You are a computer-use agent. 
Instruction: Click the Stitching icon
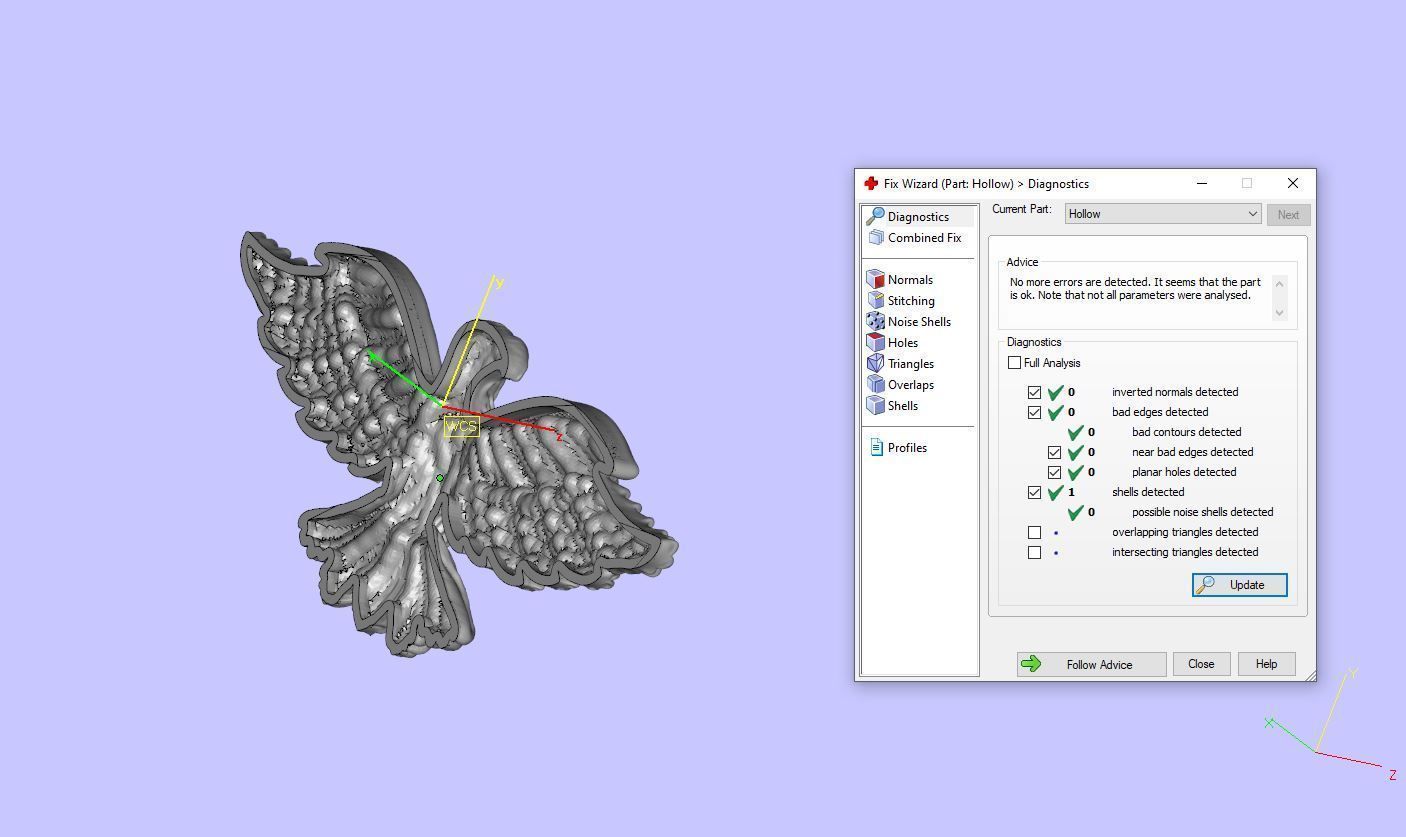pyautogui.click(x=875, y=300)
